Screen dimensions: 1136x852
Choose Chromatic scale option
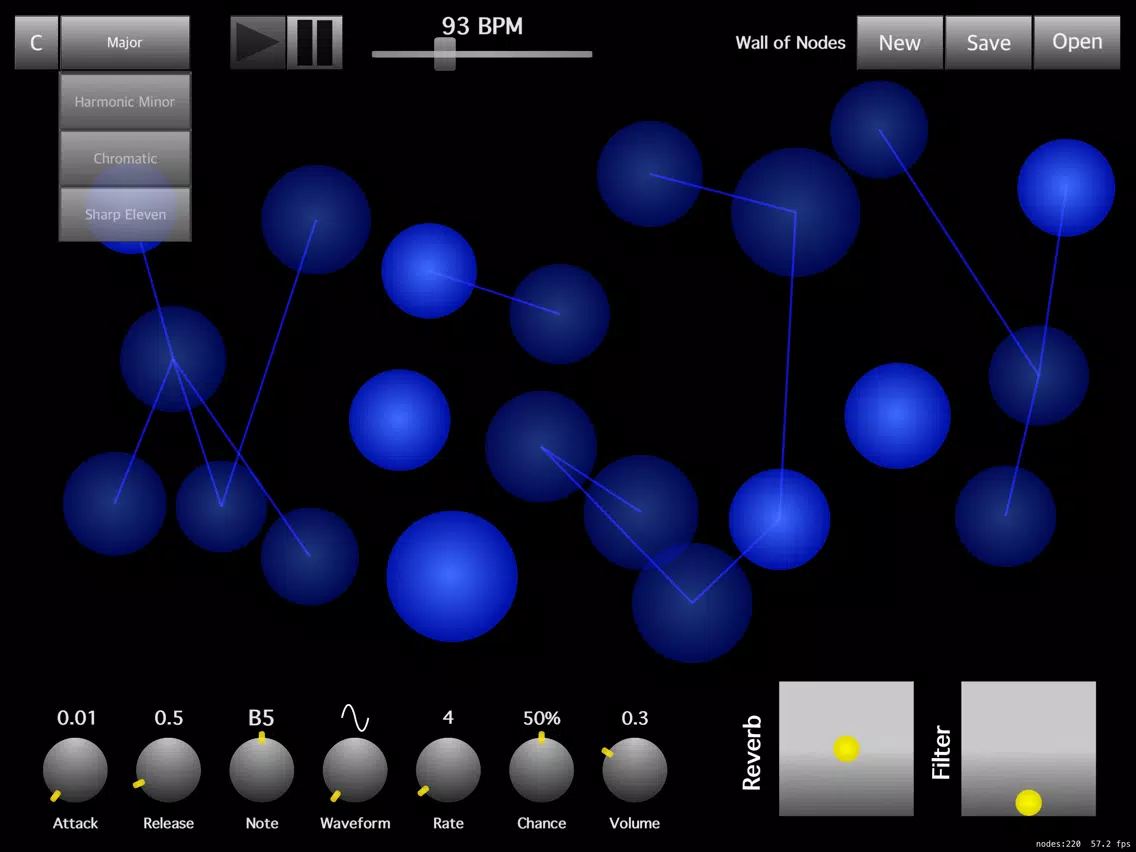coord(125,158)
